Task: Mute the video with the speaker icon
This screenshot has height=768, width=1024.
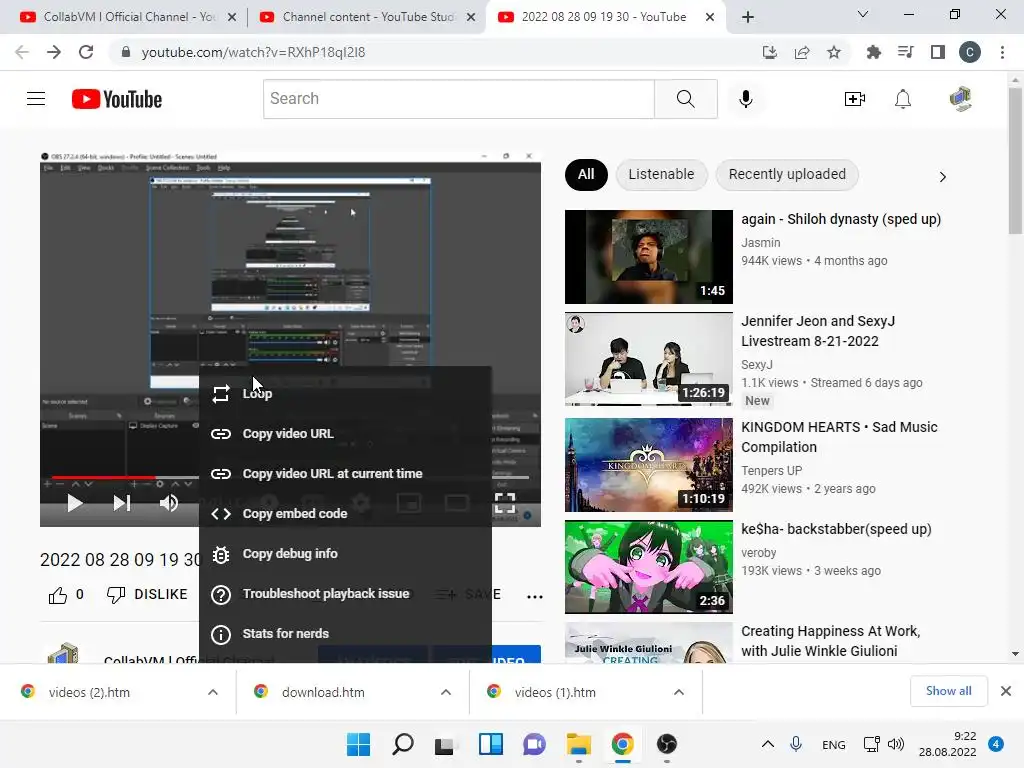Action: pyautogui.click(x=169, y=503)
